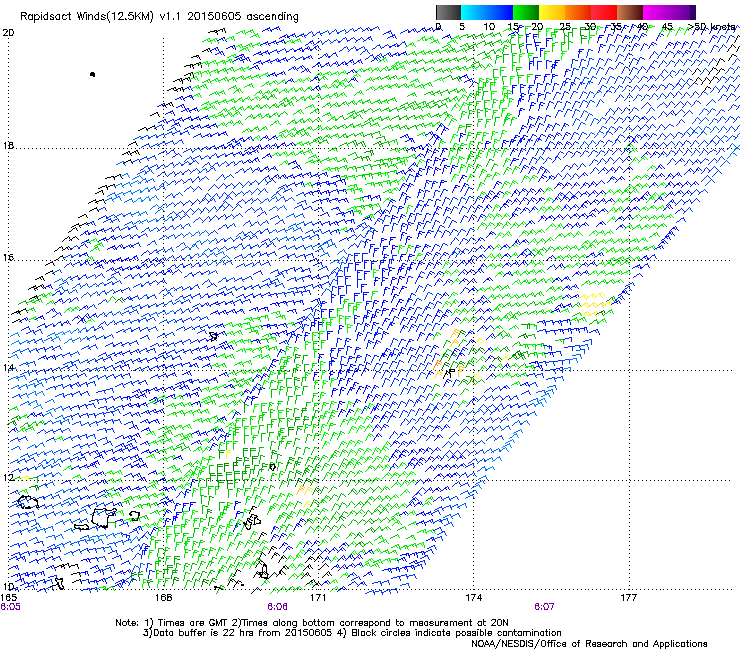
Task: Click the yellow wind barbs near 176E 15N
Action: click(x=595, y=304)
